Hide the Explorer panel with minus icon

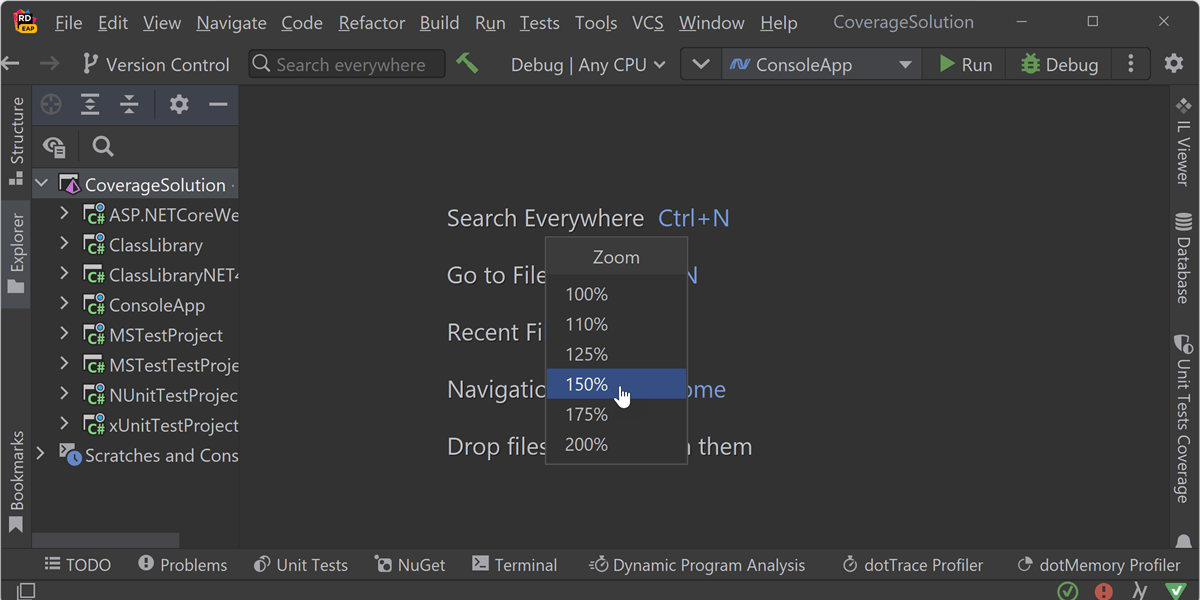[218, 105]
